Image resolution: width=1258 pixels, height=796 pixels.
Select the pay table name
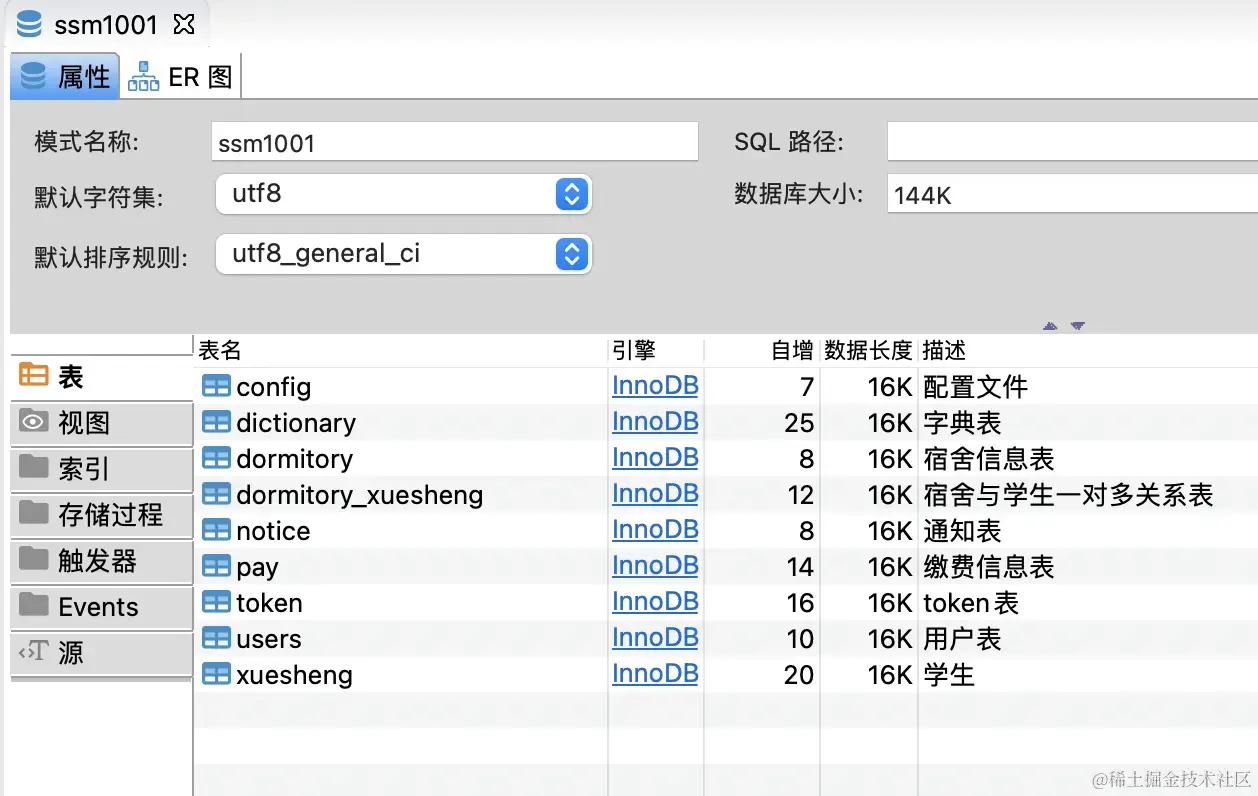coord(257,569)
